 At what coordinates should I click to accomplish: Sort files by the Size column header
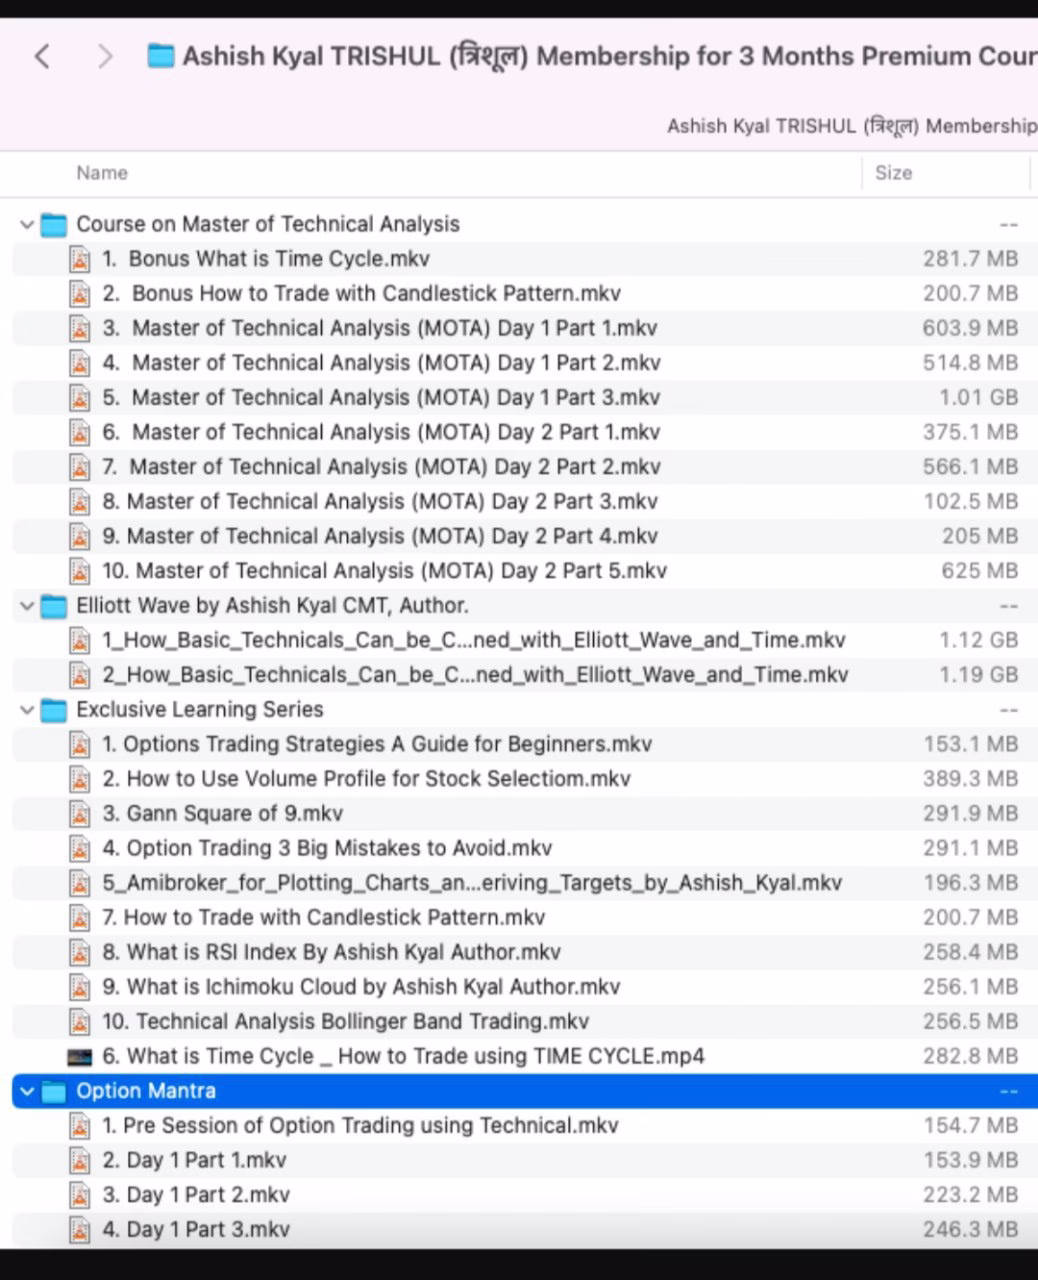(x=893, y=173)
